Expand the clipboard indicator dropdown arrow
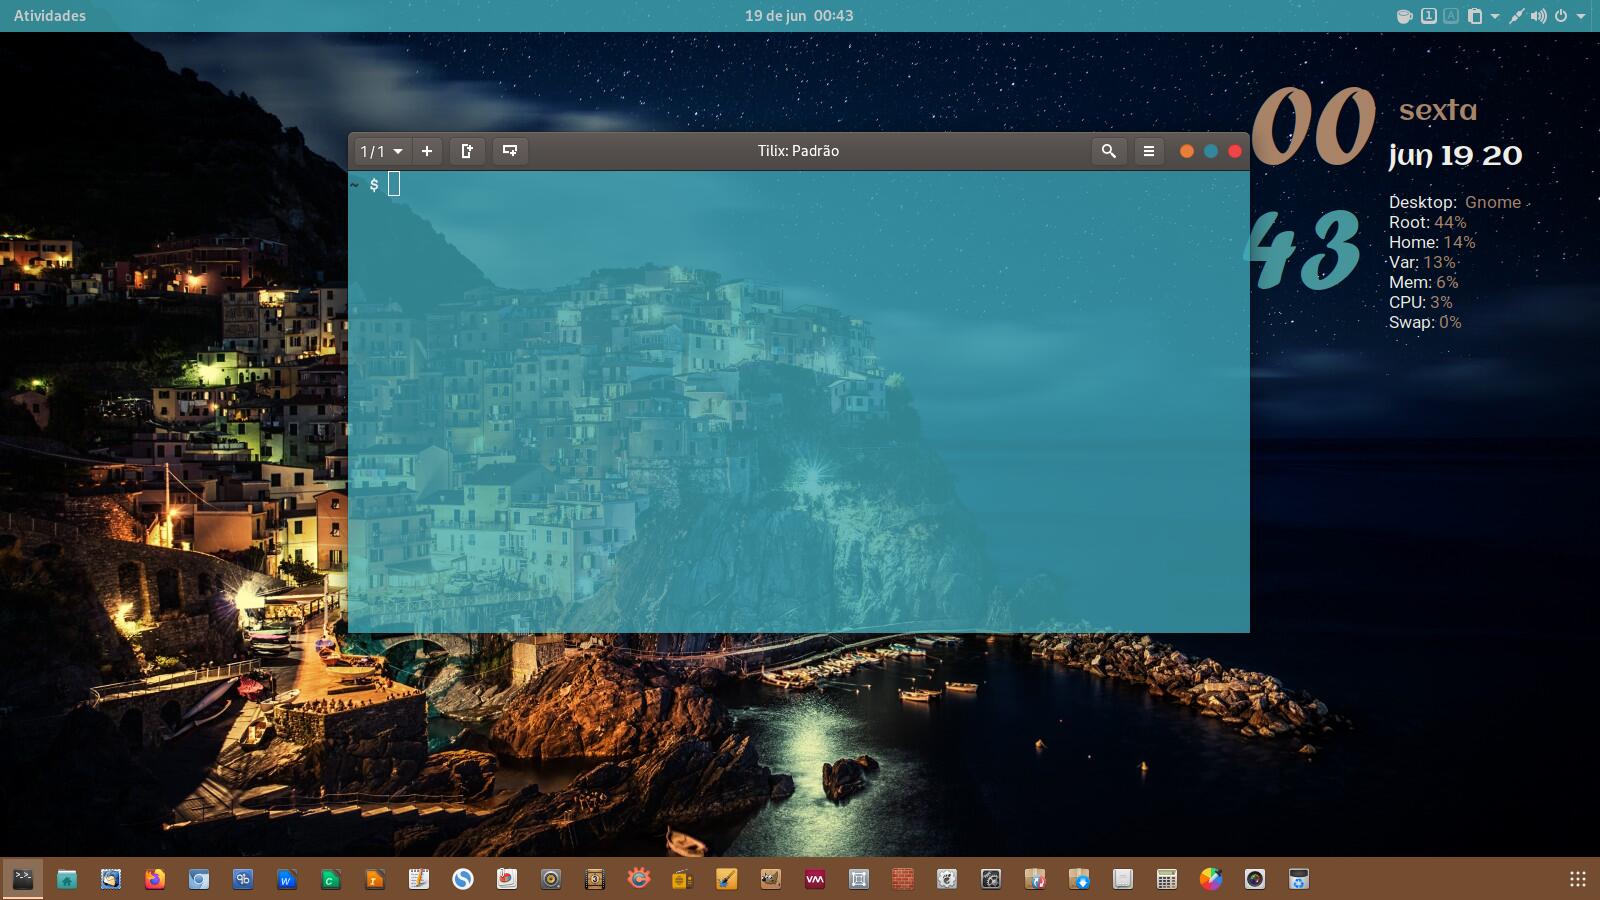This screenshot has width=1600, height=900. pyautogui.click(x=1495, y=16)
